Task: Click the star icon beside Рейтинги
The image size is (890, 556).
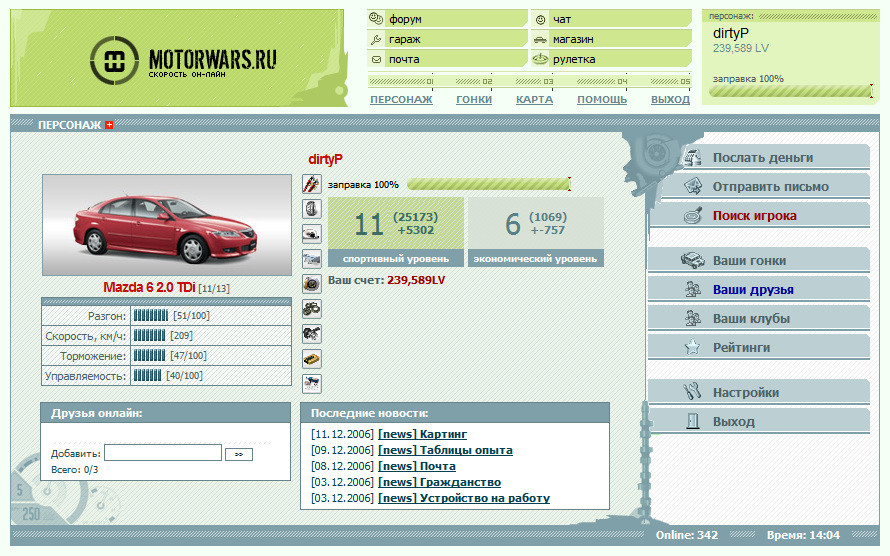Action: 692,347
